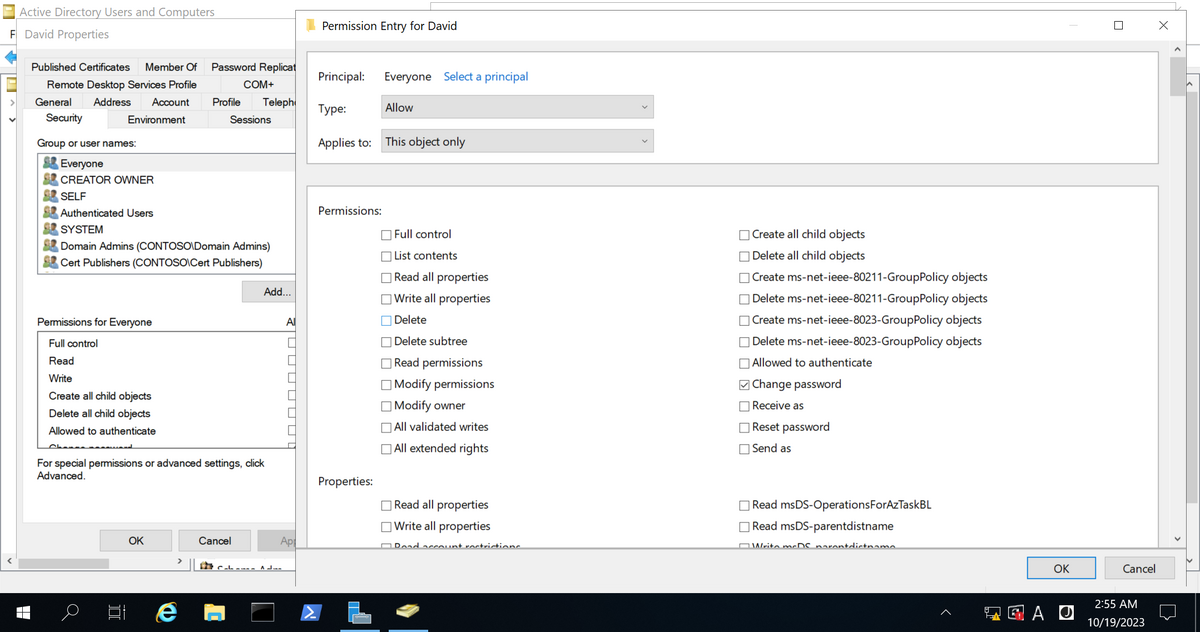Image resolution: width=1200 pixels, height=632 pixels.
Task: Check Read msDS-OperationsForAzTaskBL property
Action: pos(744,506)
